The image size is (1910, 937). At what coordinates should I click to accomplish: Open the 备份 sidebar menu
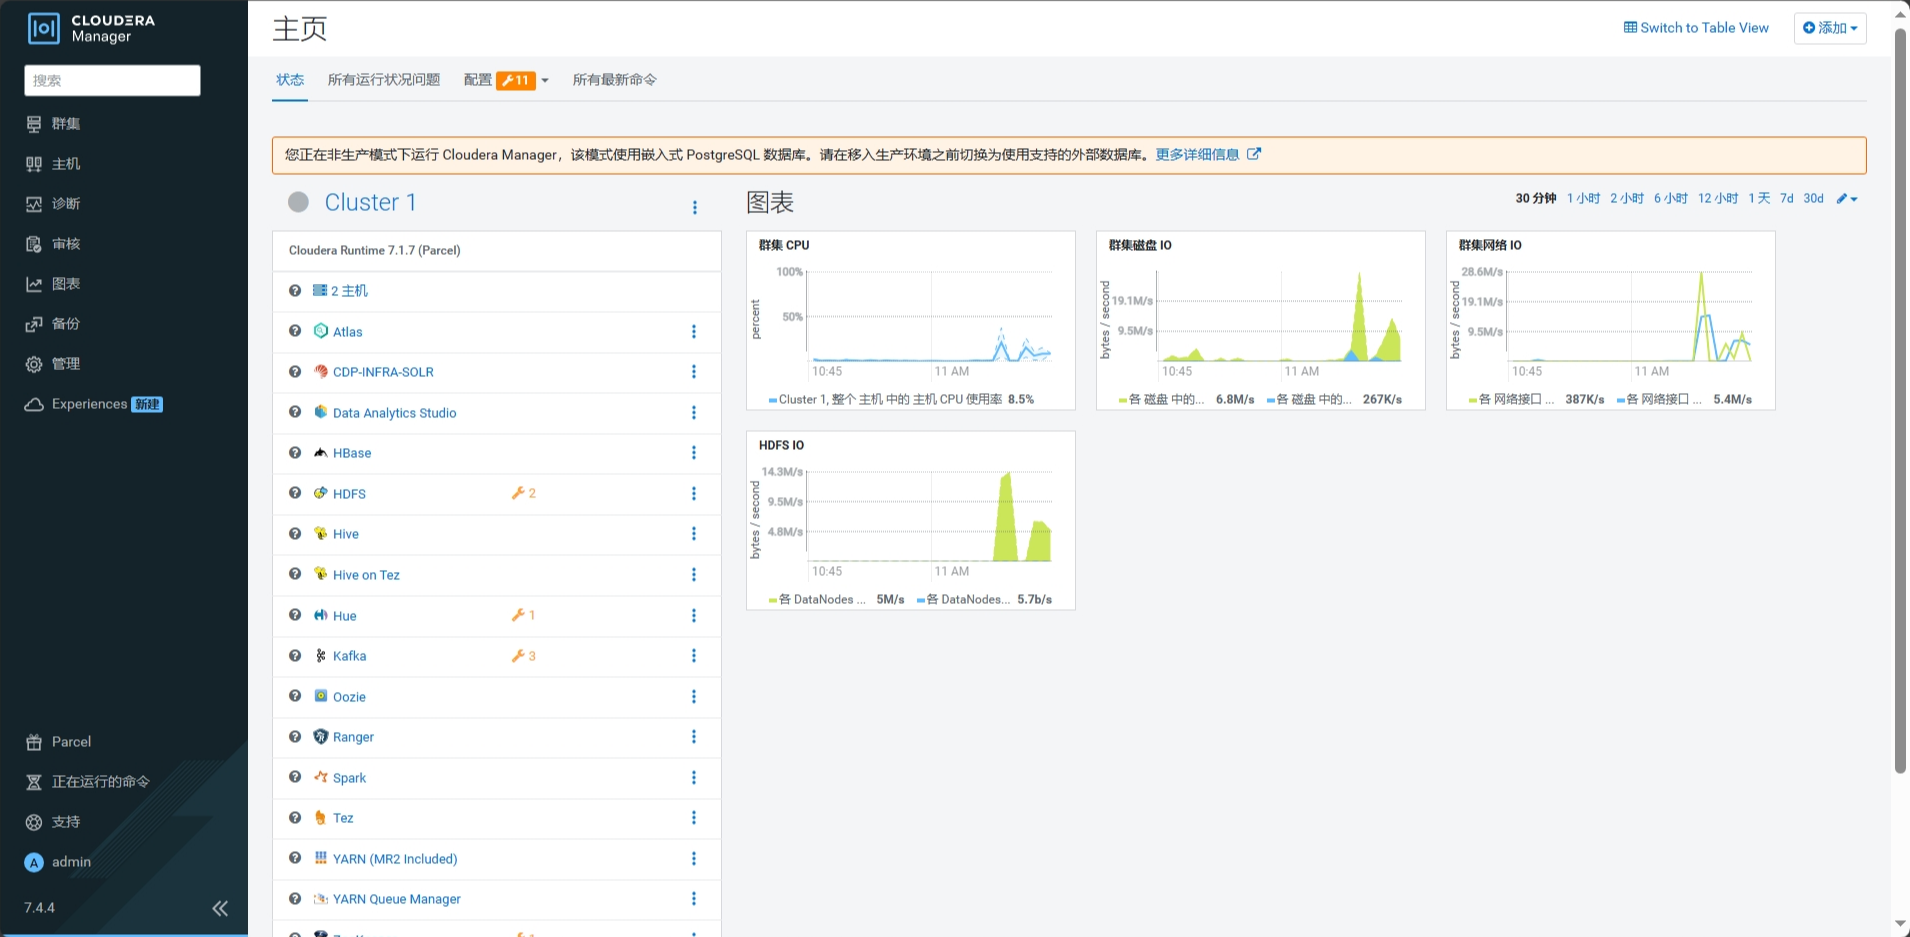(54, 324)
